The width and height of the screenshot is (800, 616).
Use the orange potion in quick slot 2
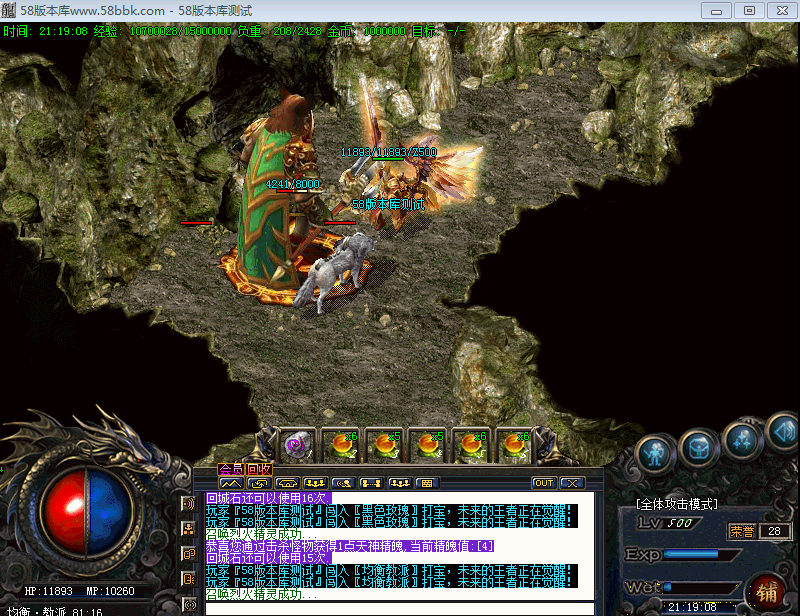(x=342, y=445)
